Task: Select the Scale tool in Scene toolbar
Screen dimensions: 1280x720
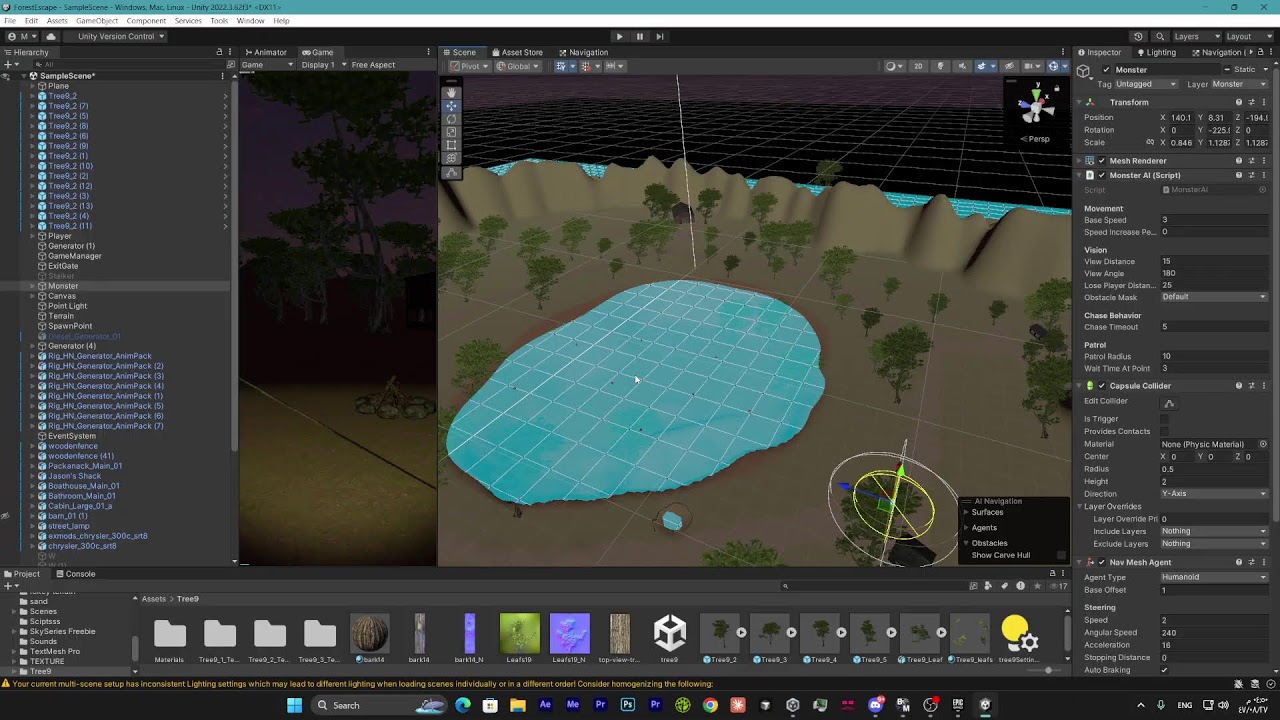Action: pyautogui.click(x=451, y=132)
